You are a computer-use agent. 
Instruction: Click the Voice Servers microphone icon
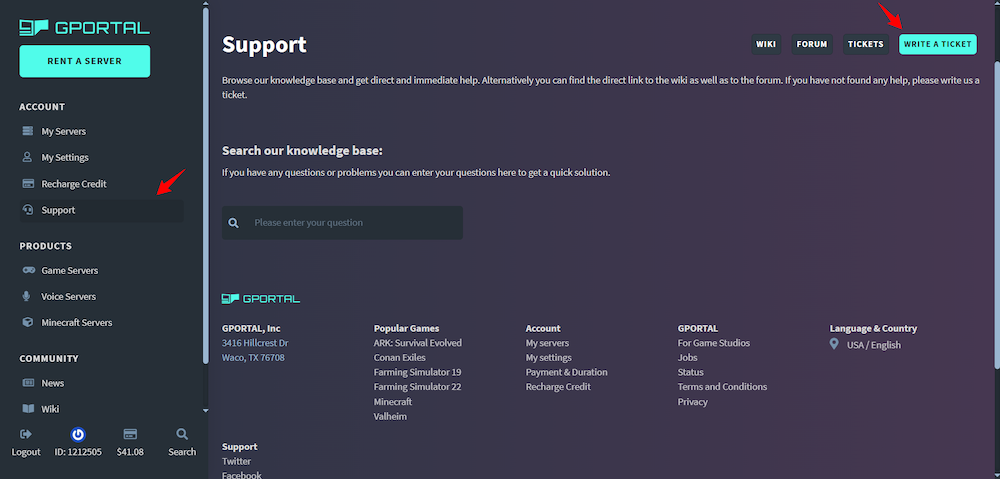click(27, 297)
